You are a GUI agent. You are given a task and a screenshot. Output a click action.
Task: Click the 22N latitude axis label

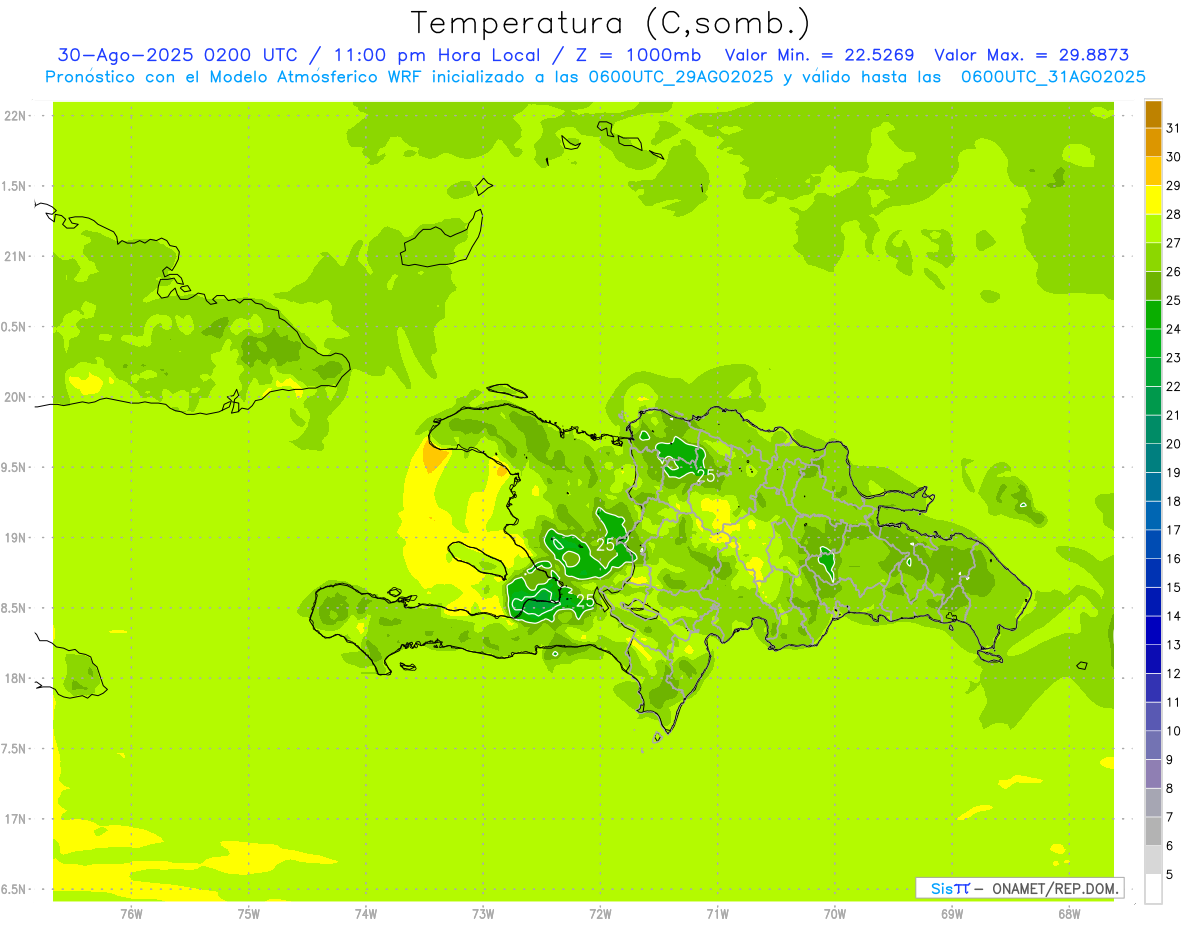(15, 116)
